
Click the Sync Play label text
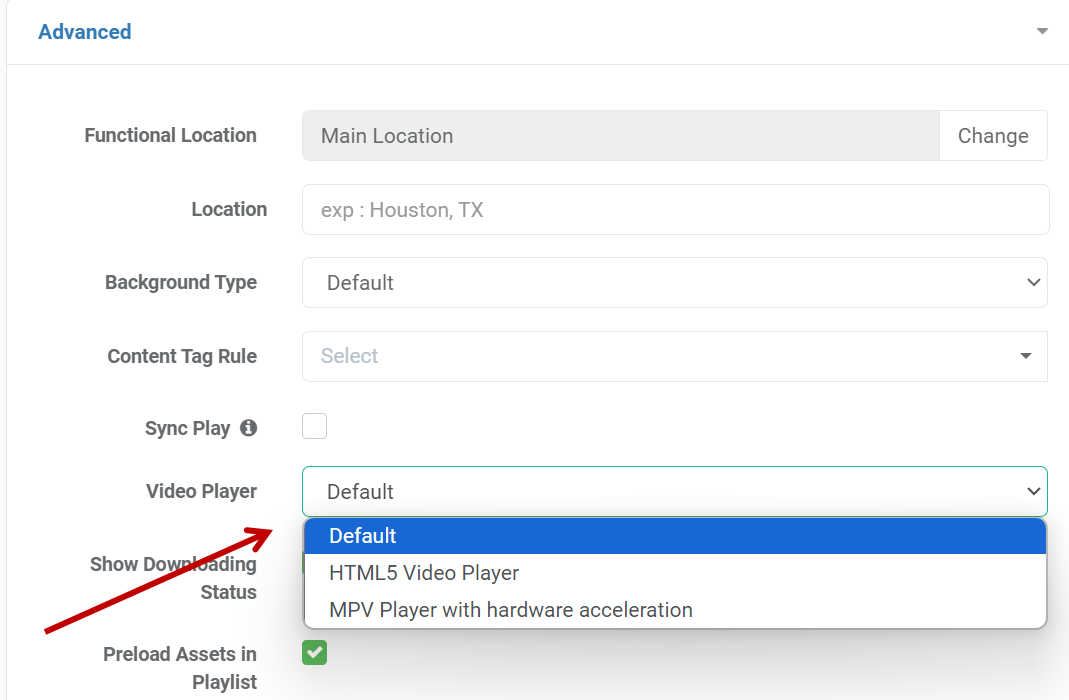[x=187, y=428]
